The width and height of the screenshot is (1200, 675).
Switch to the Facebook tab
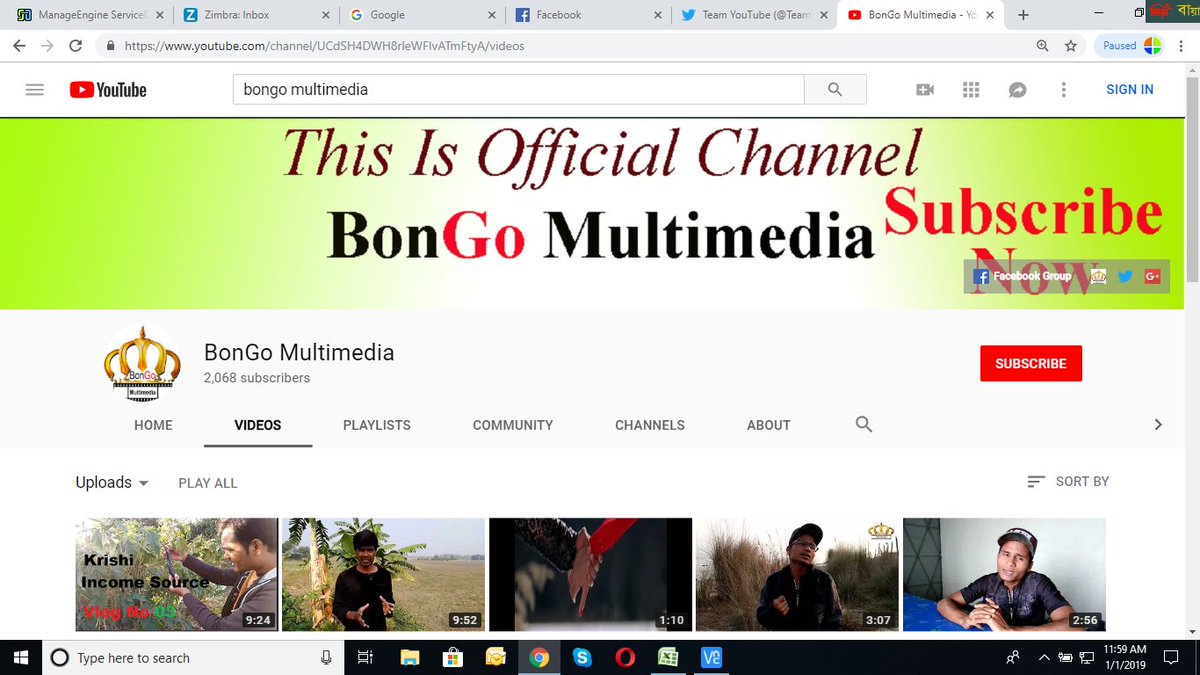tap(586, 15)
